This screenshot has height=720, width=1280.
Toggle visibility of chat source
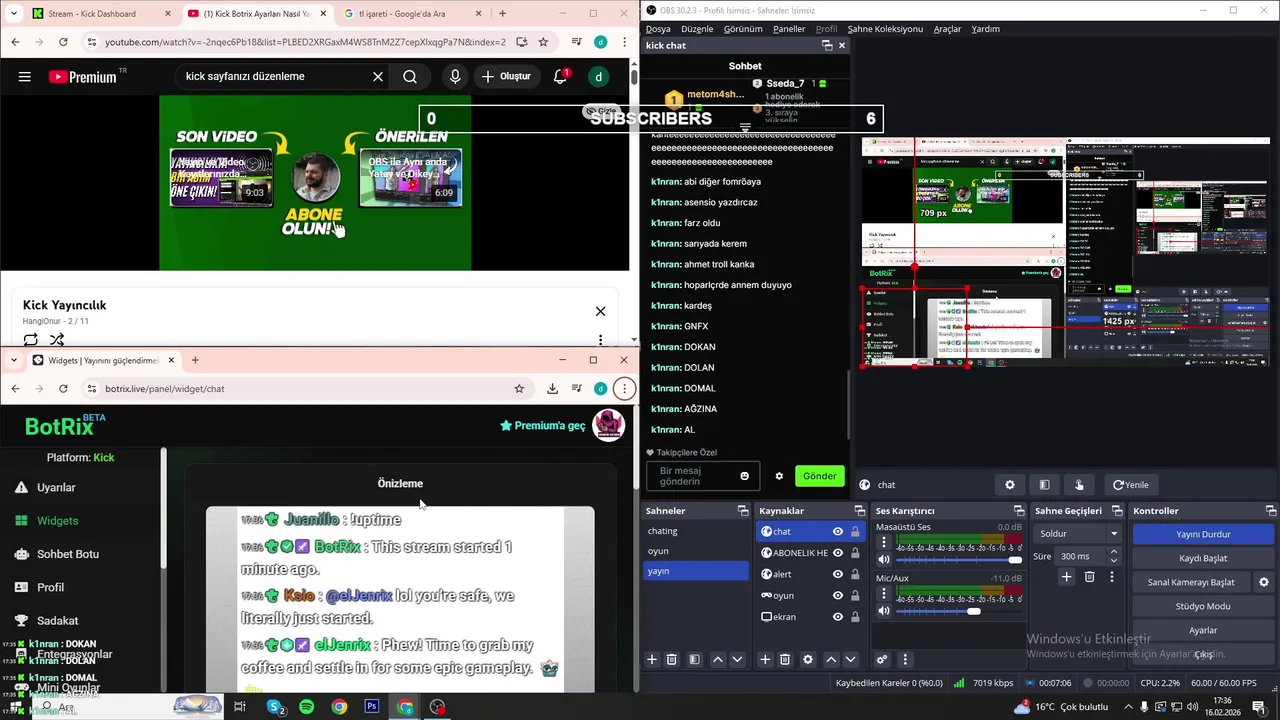pyautogui.click(x=838, y=532)
